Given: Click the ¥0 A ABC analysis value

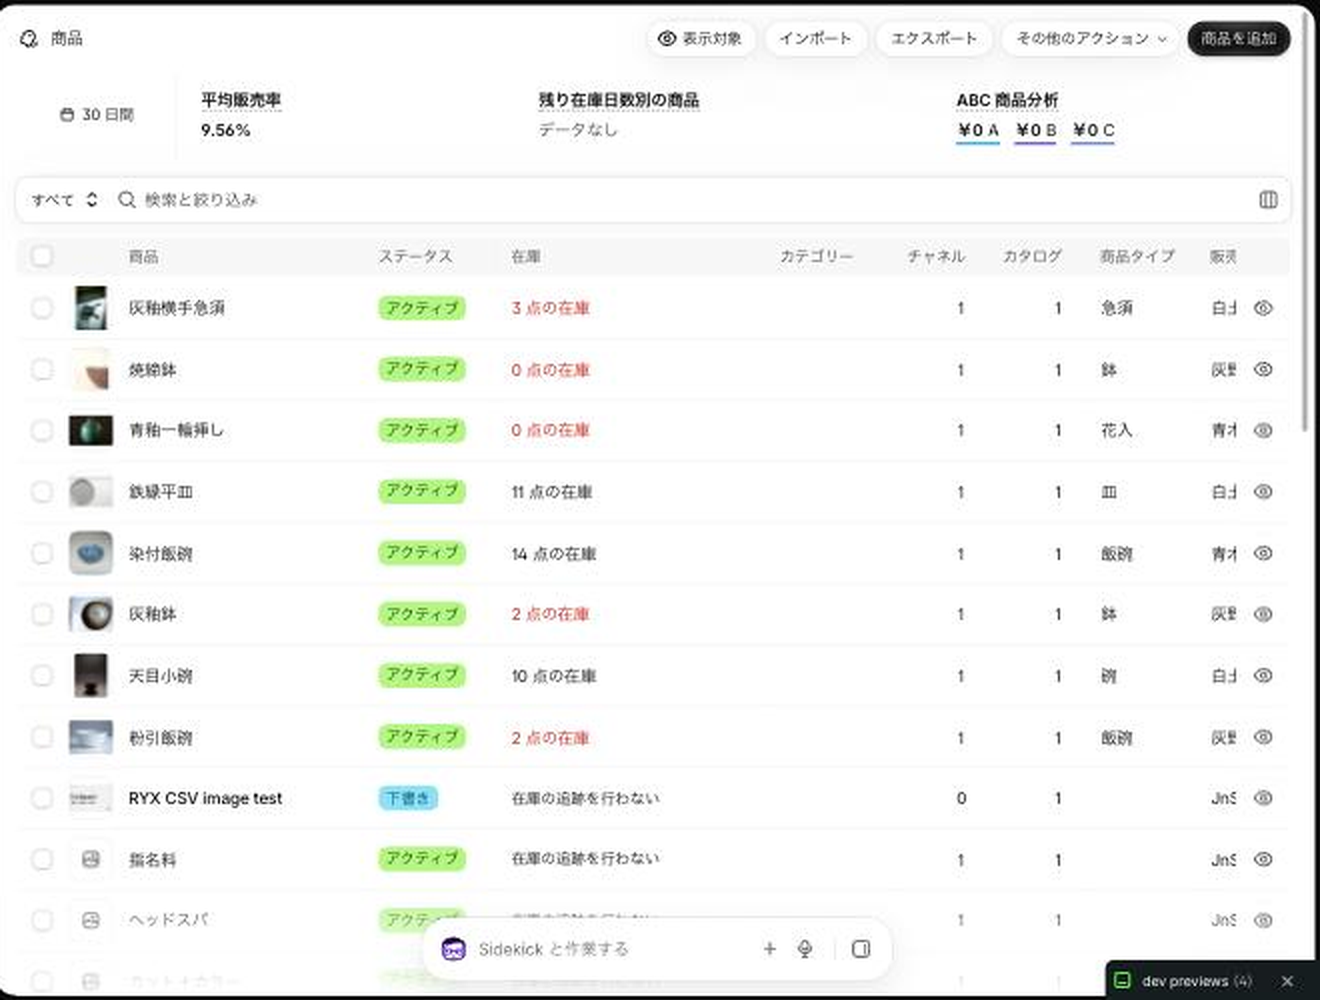Looking at the screenshot, I should click(x=978, y=131).
